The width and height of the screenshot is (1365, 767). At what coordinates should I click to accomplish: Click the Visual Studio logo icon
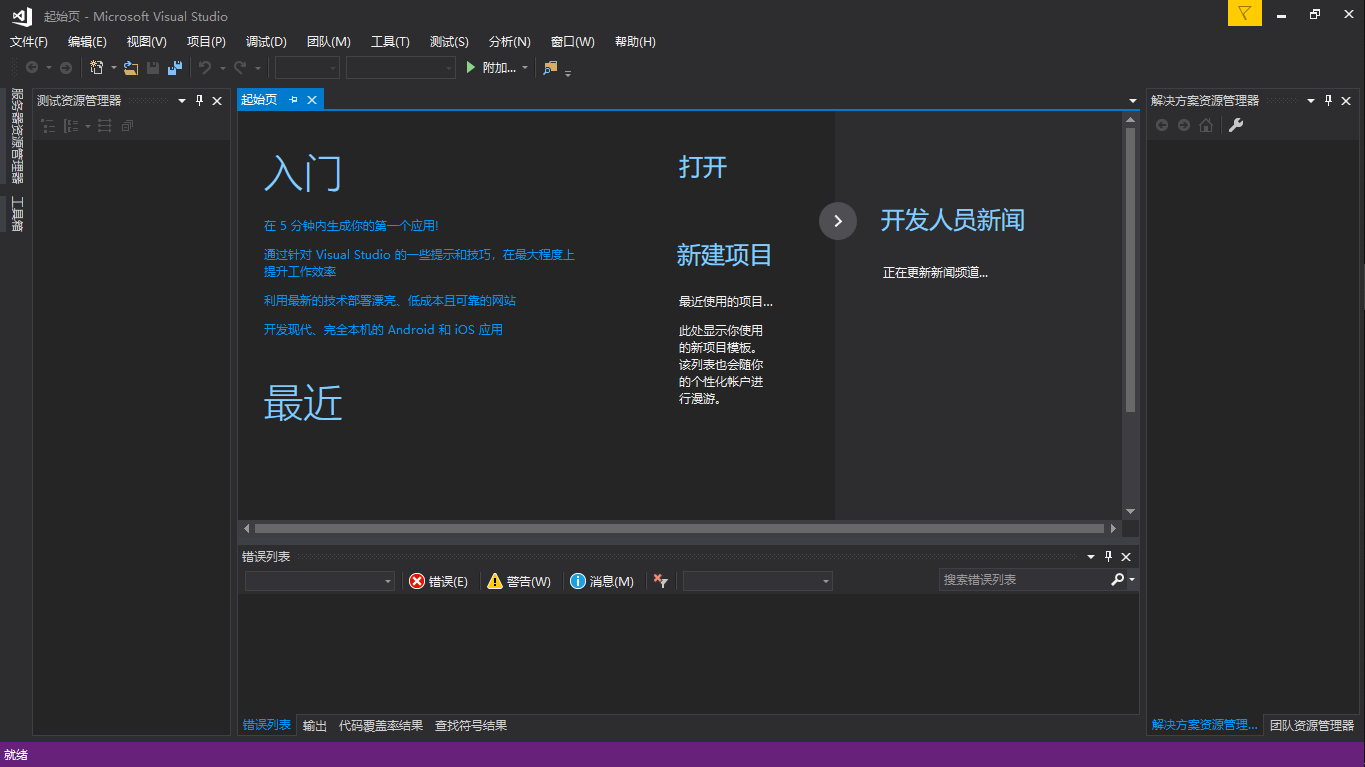coord(21,16)
